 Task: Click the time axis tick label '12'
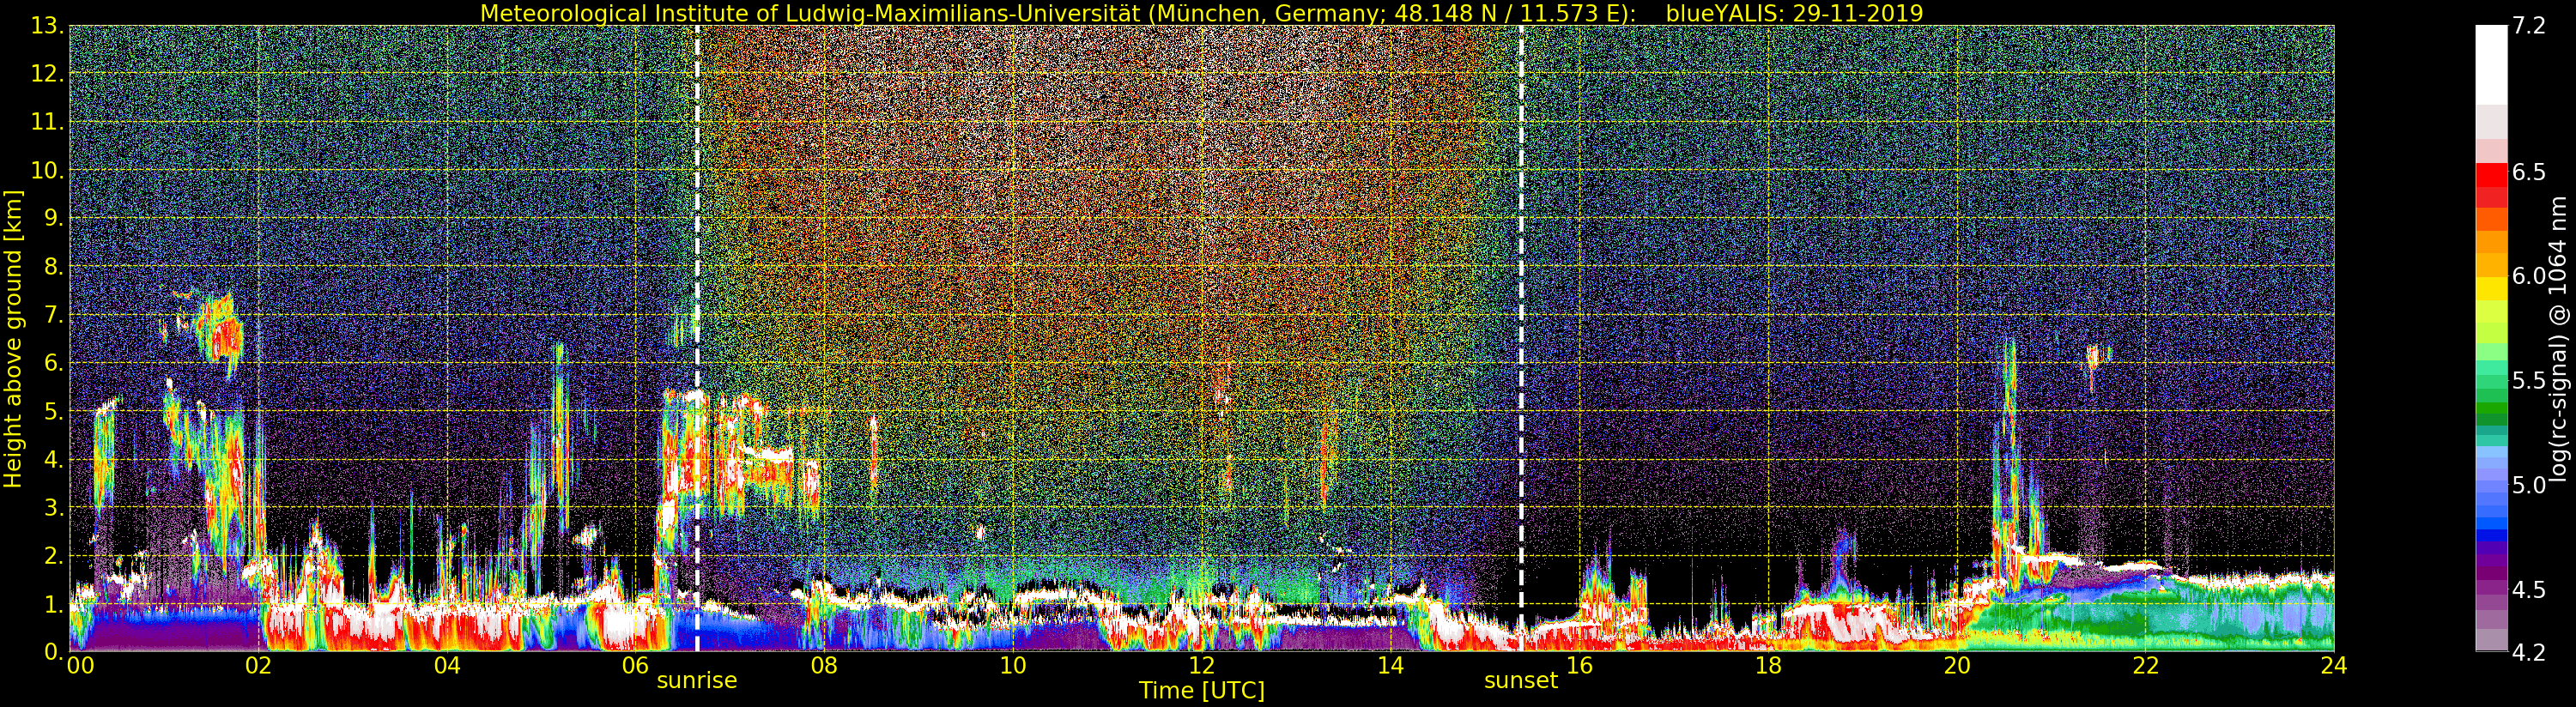[x=1202, y=666]
